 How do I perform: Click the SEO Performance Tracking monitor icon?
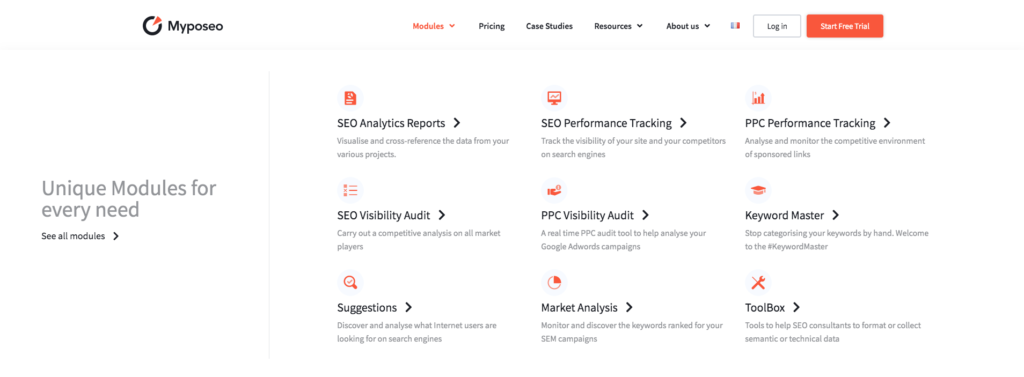coord(554,98)
